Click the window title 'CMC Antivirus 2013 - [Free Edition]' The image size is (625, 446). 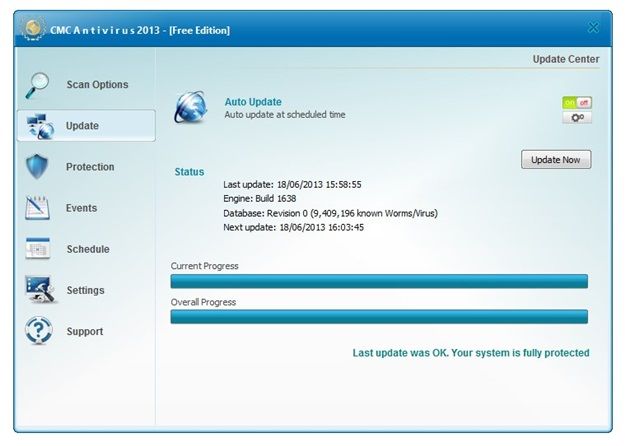(x=140, y=30)
